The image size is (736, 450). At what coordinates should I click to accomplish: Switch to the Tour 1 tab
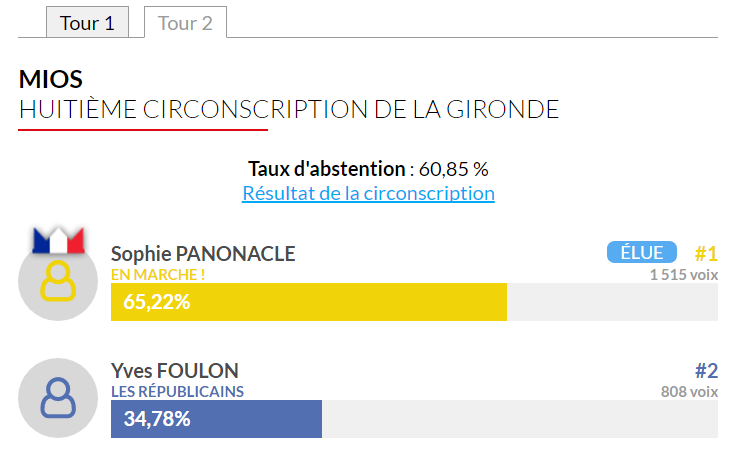pyautogui.click(x=87, y=22)
